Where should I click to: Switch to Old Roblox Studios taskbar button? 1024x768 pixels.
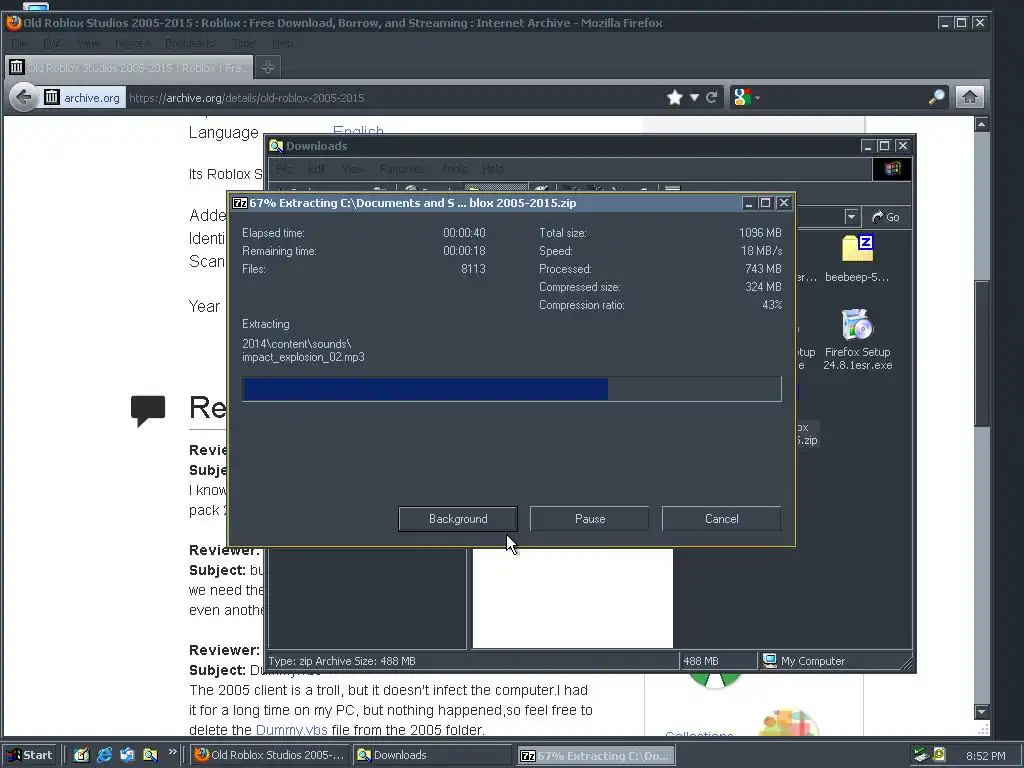pos(270,755)
